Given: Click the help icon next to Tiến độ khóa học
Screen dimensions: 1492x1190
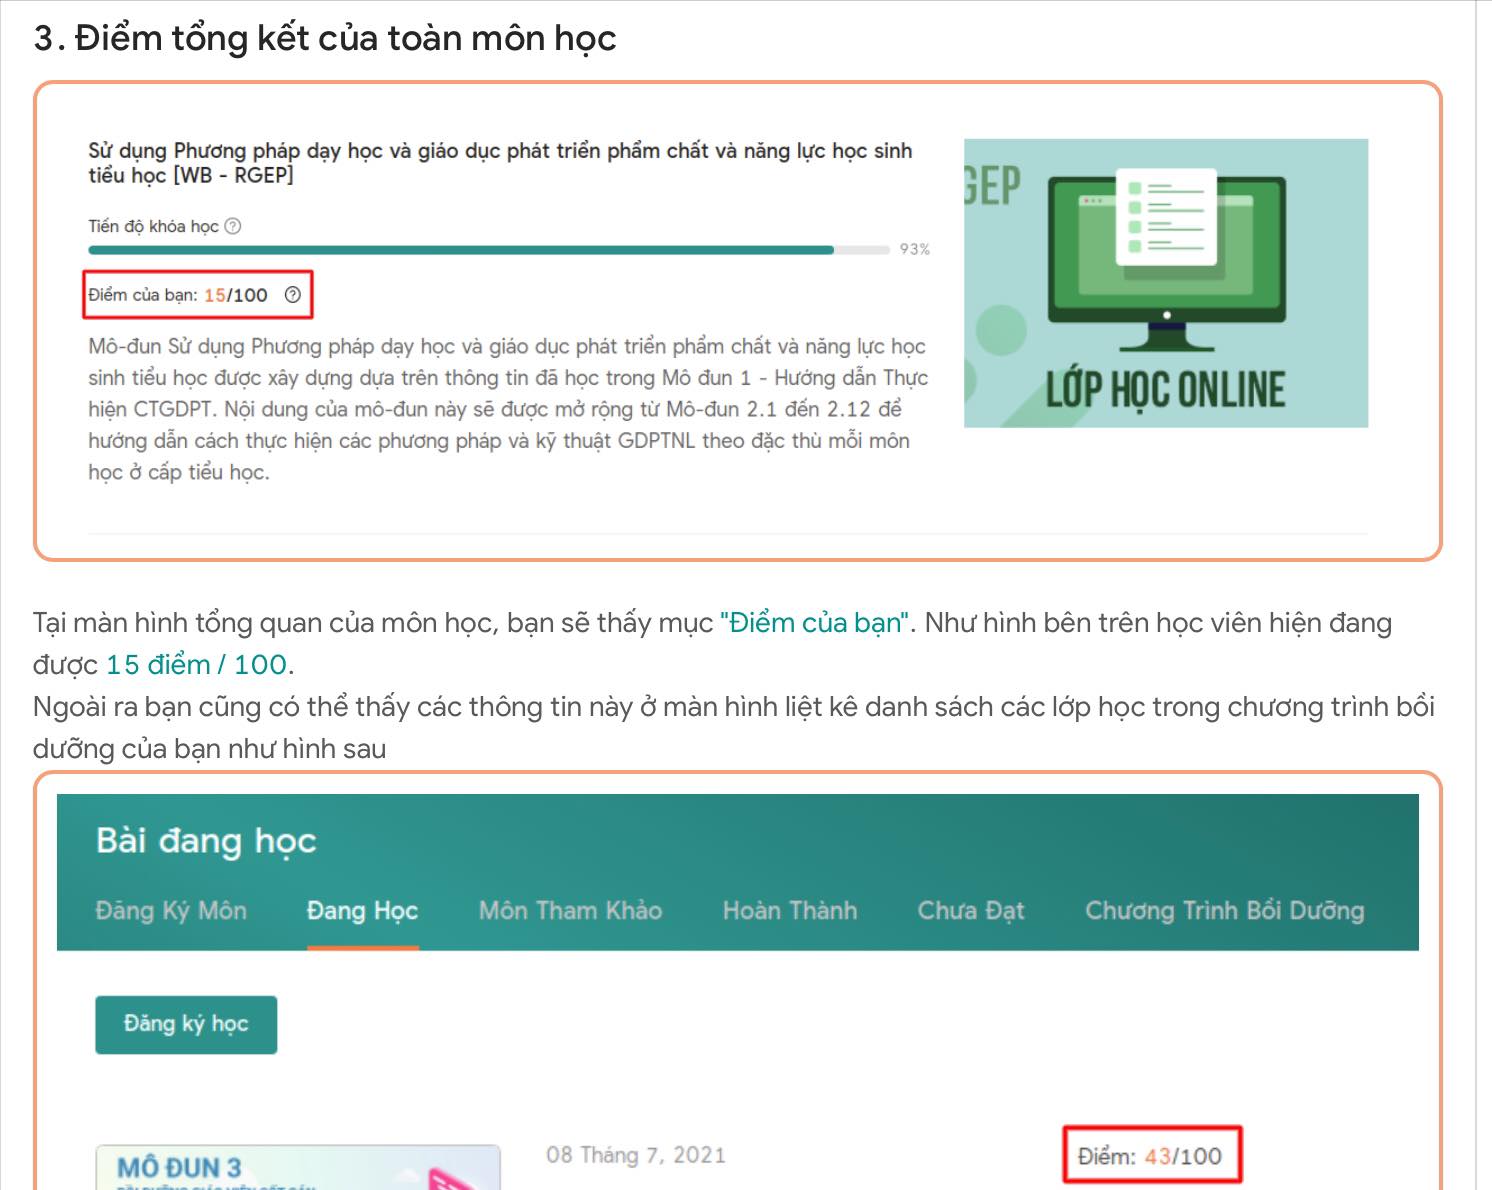Looking at the screenshot, I should coord(233,225).
